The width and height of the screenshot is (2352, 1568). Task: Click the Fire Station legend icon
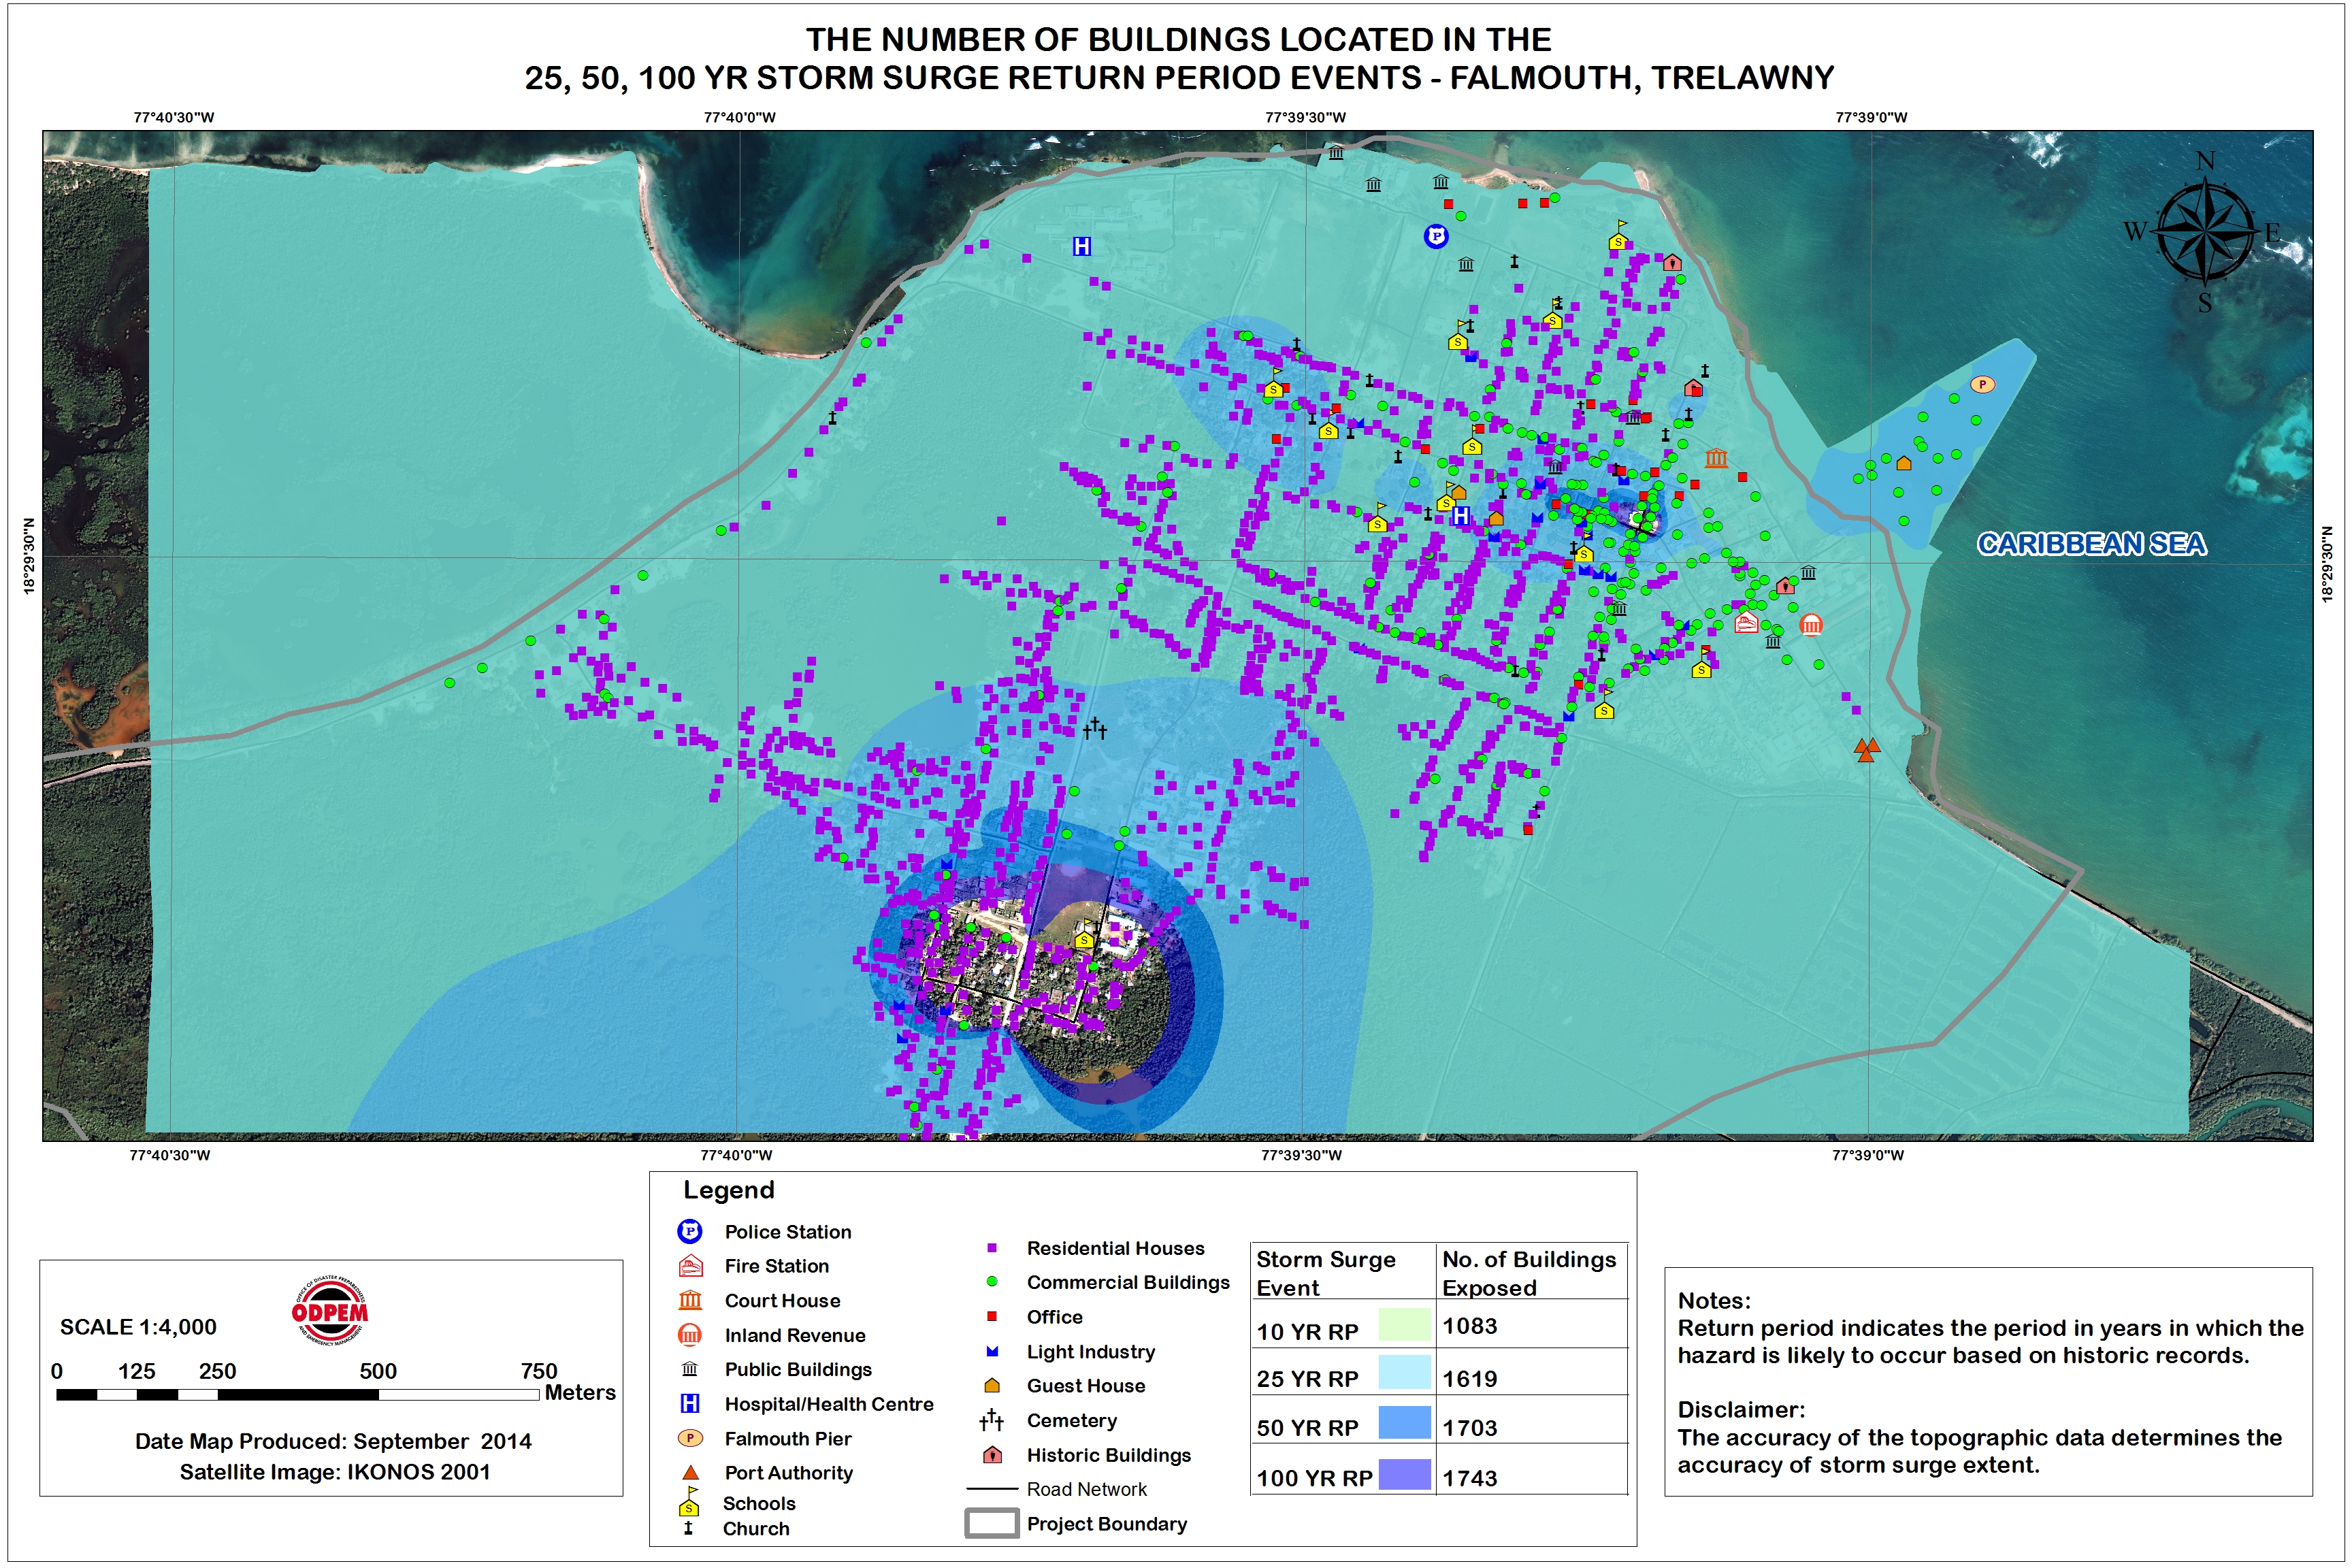[x=690, y=1267]
